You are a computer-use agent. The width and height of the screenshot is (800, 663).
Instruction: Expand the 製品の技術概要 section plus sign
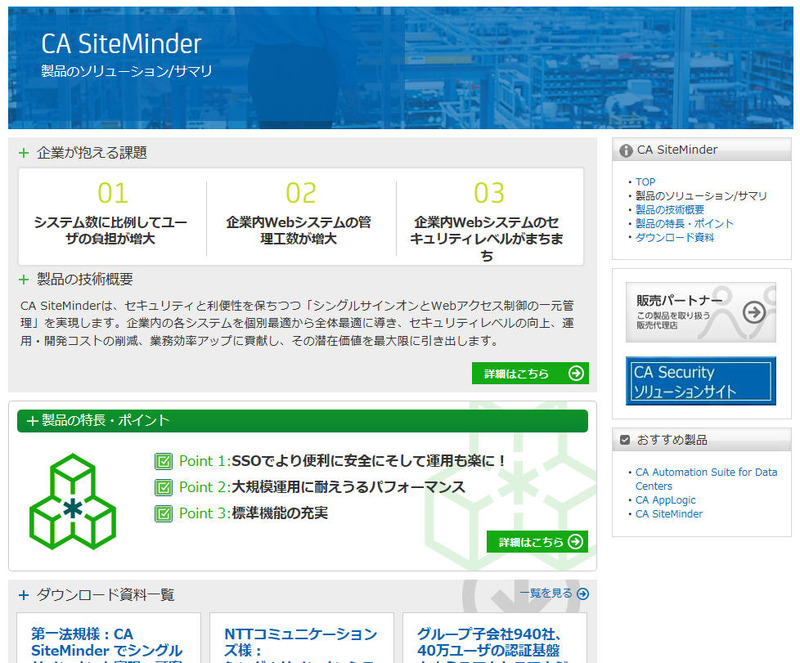[24, 279]
